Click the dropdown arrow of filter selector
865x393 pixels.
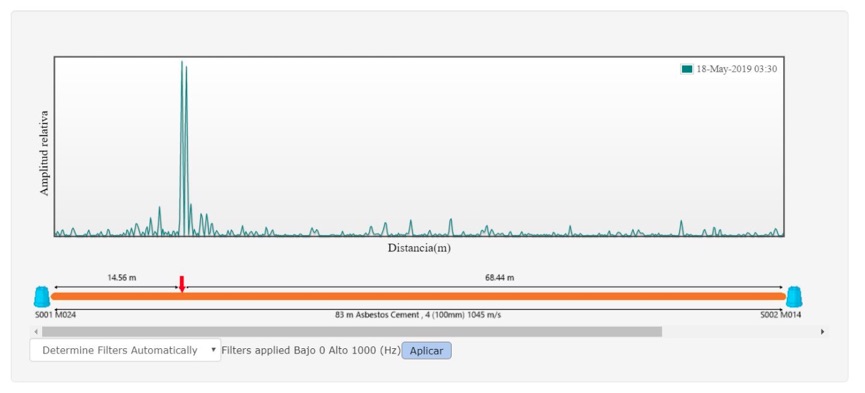coord(213,350)
